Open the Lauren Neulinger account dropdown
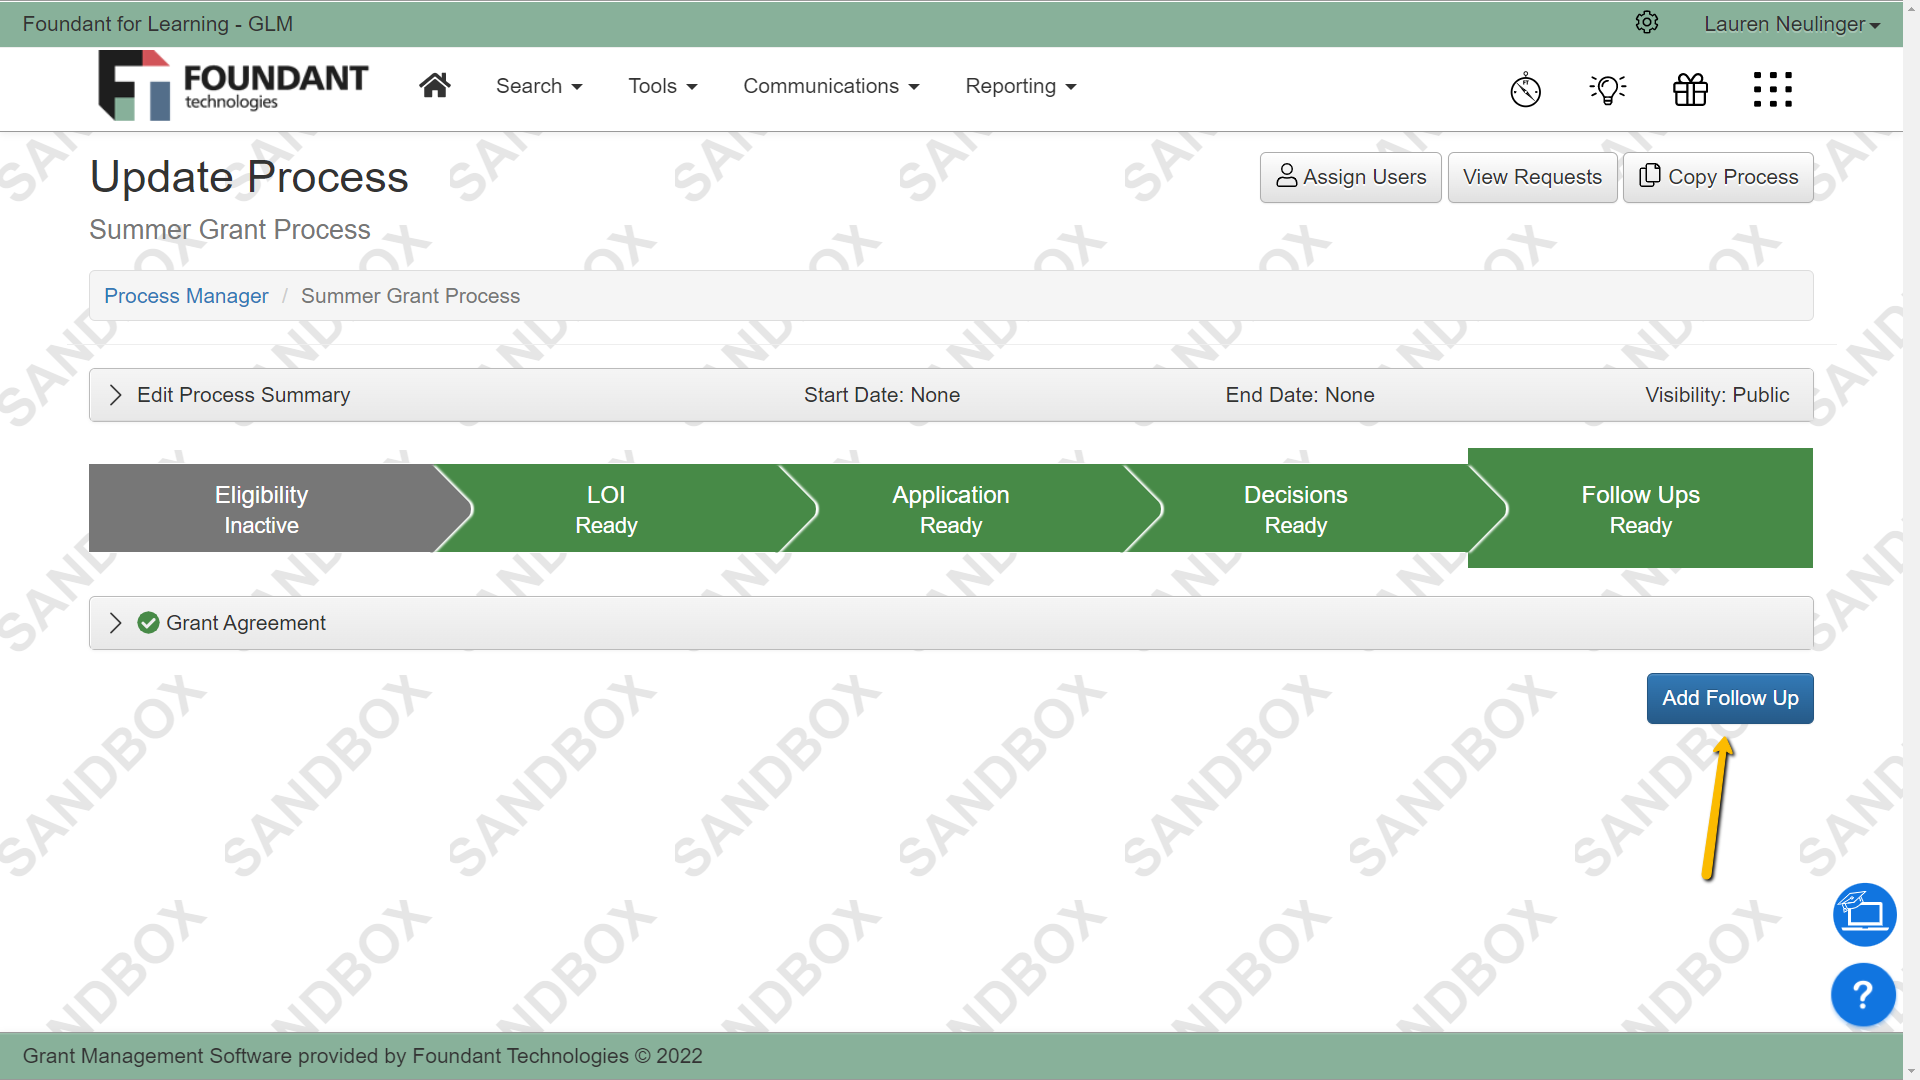 click(x=1790, y=23)
